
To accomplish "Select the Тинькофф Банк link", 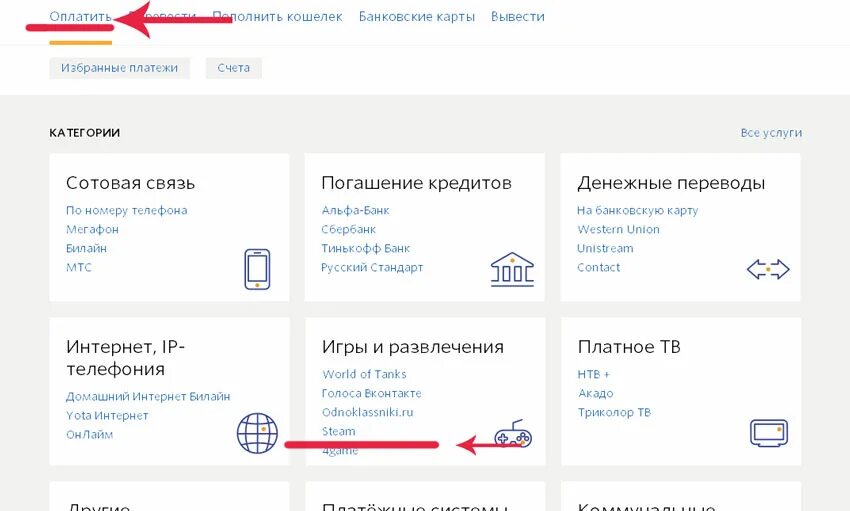I will (x=366, y=248).
